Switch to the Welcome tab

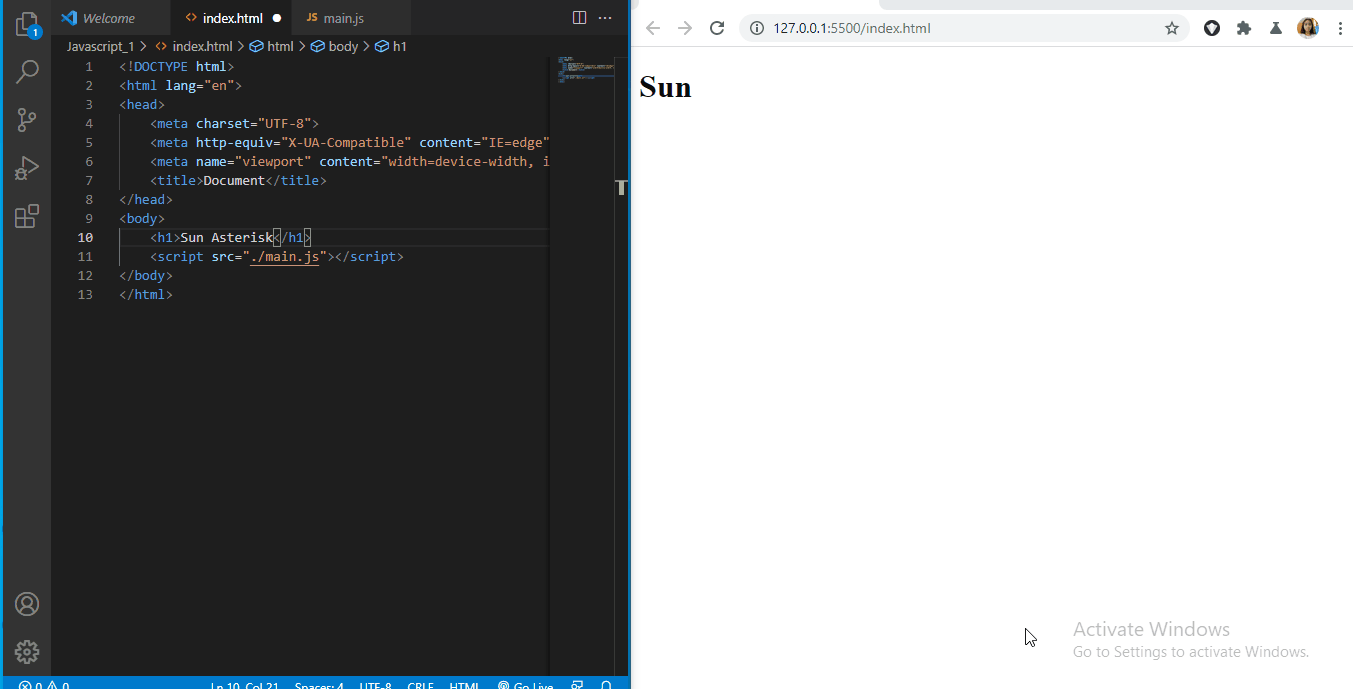(x=110, y=17)
